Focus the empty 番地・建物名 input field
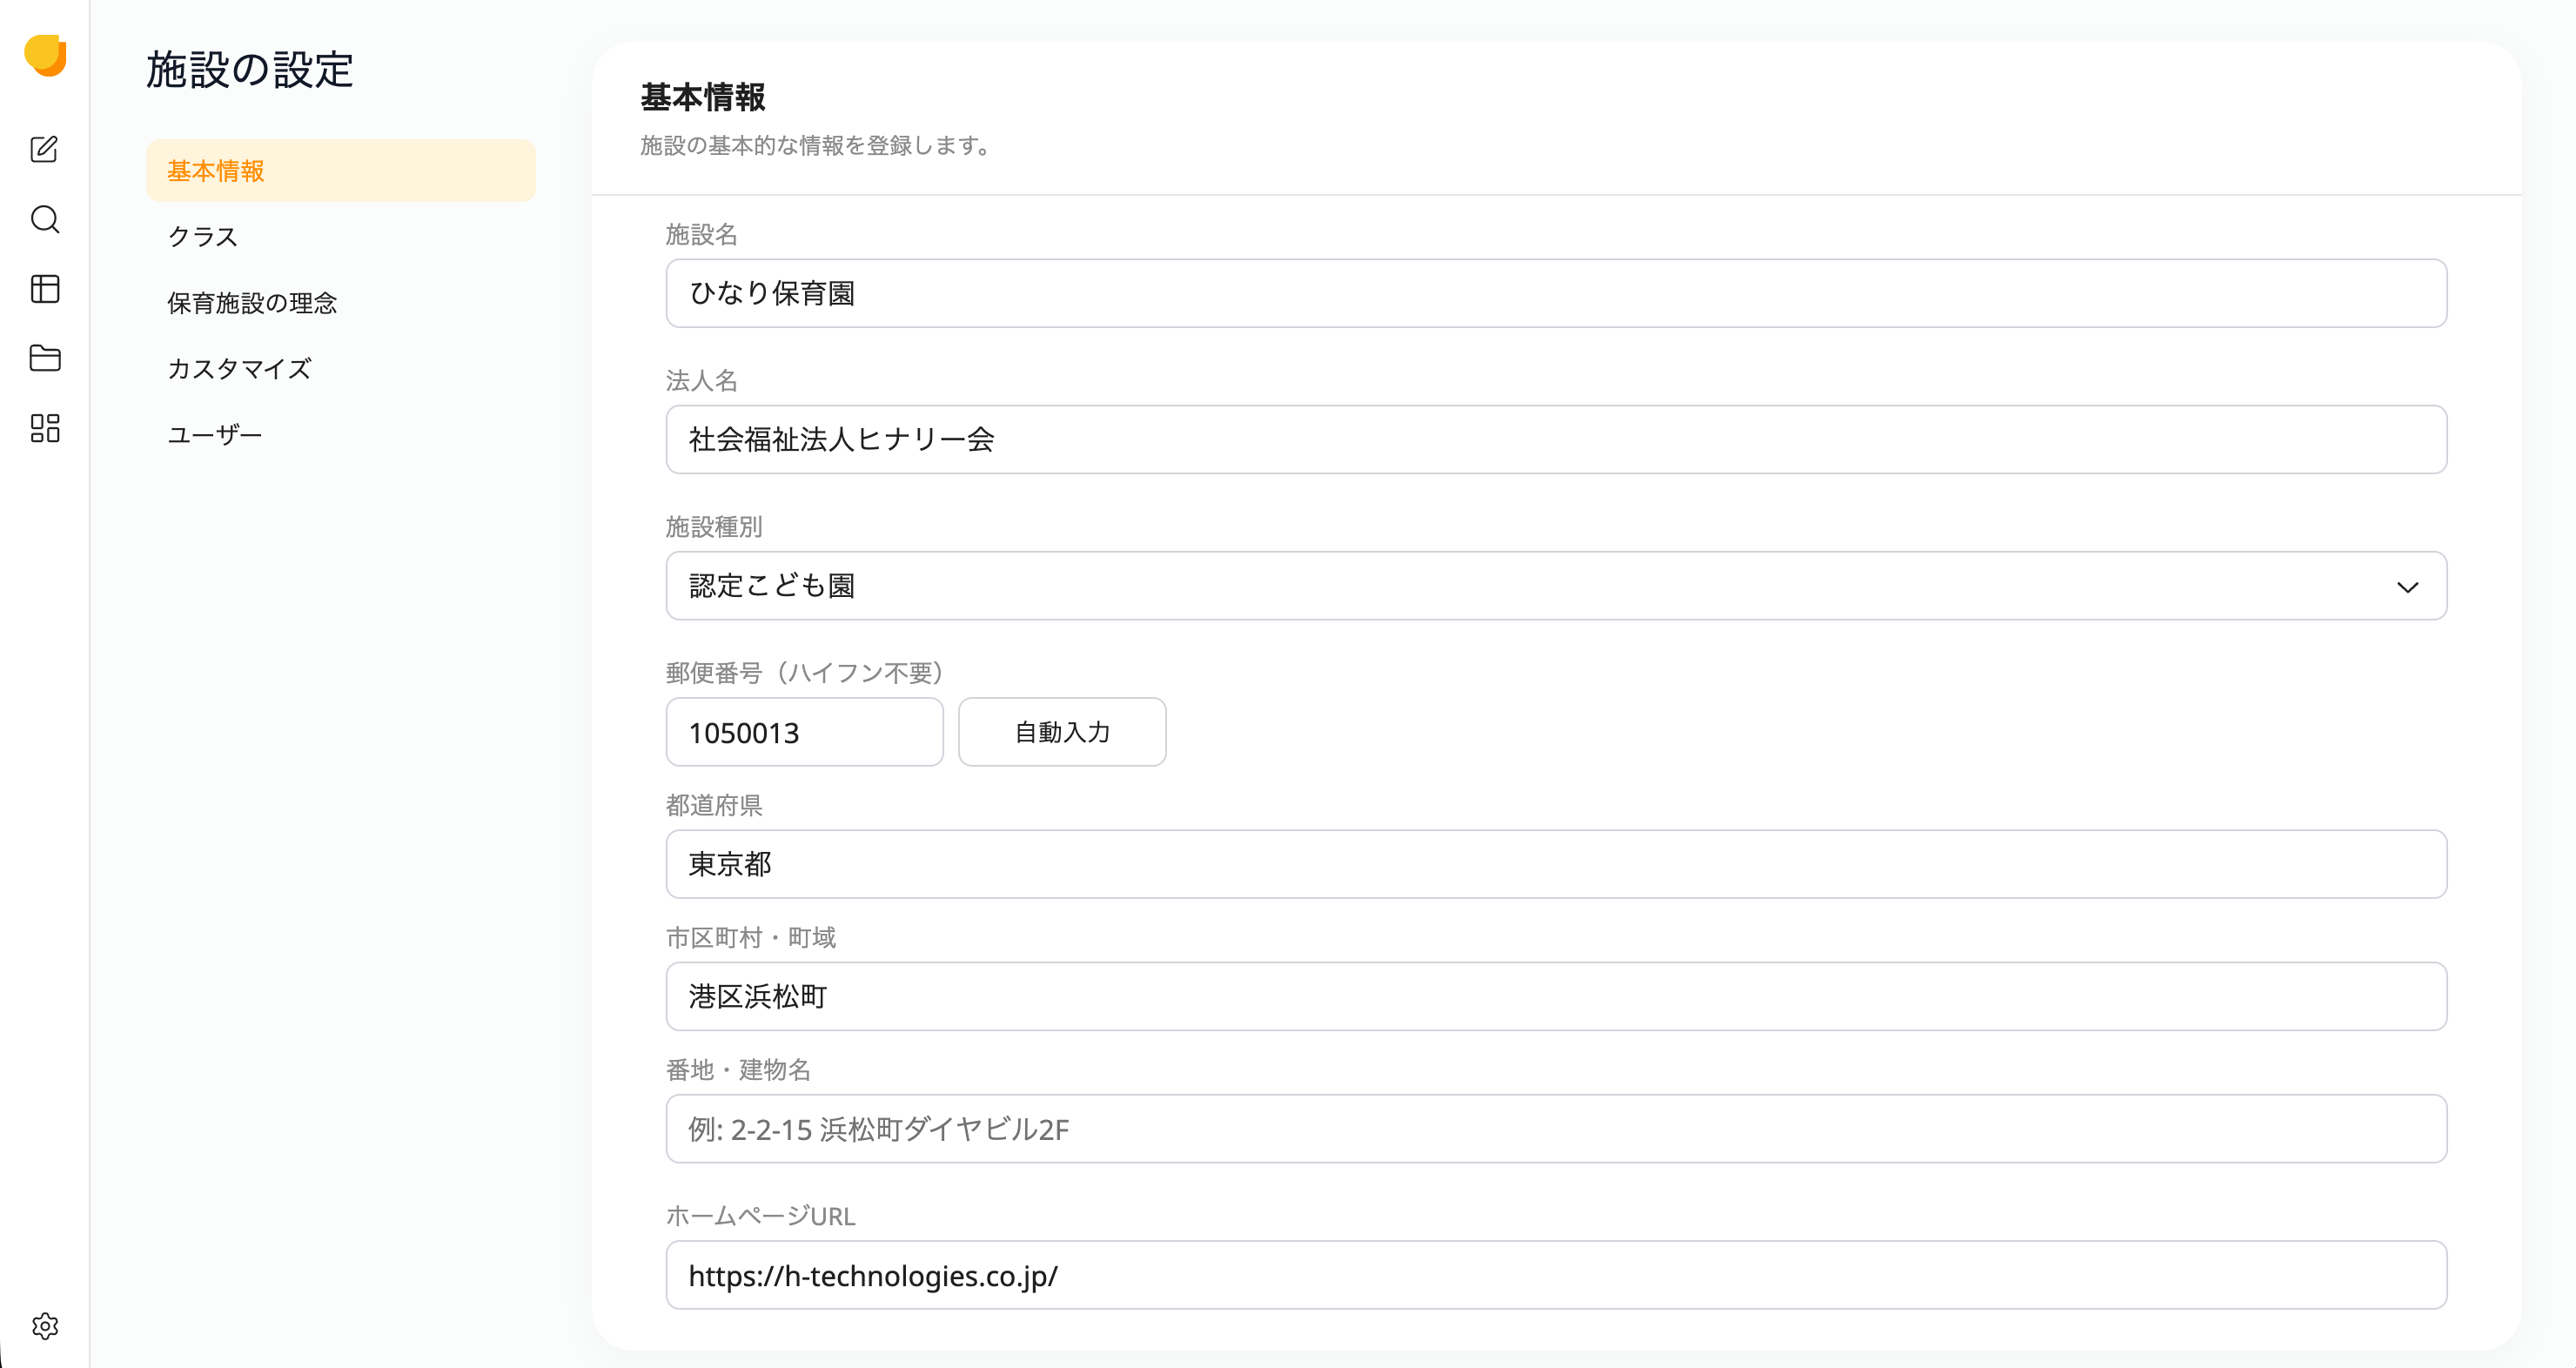 click(x=1556, y=1129)
